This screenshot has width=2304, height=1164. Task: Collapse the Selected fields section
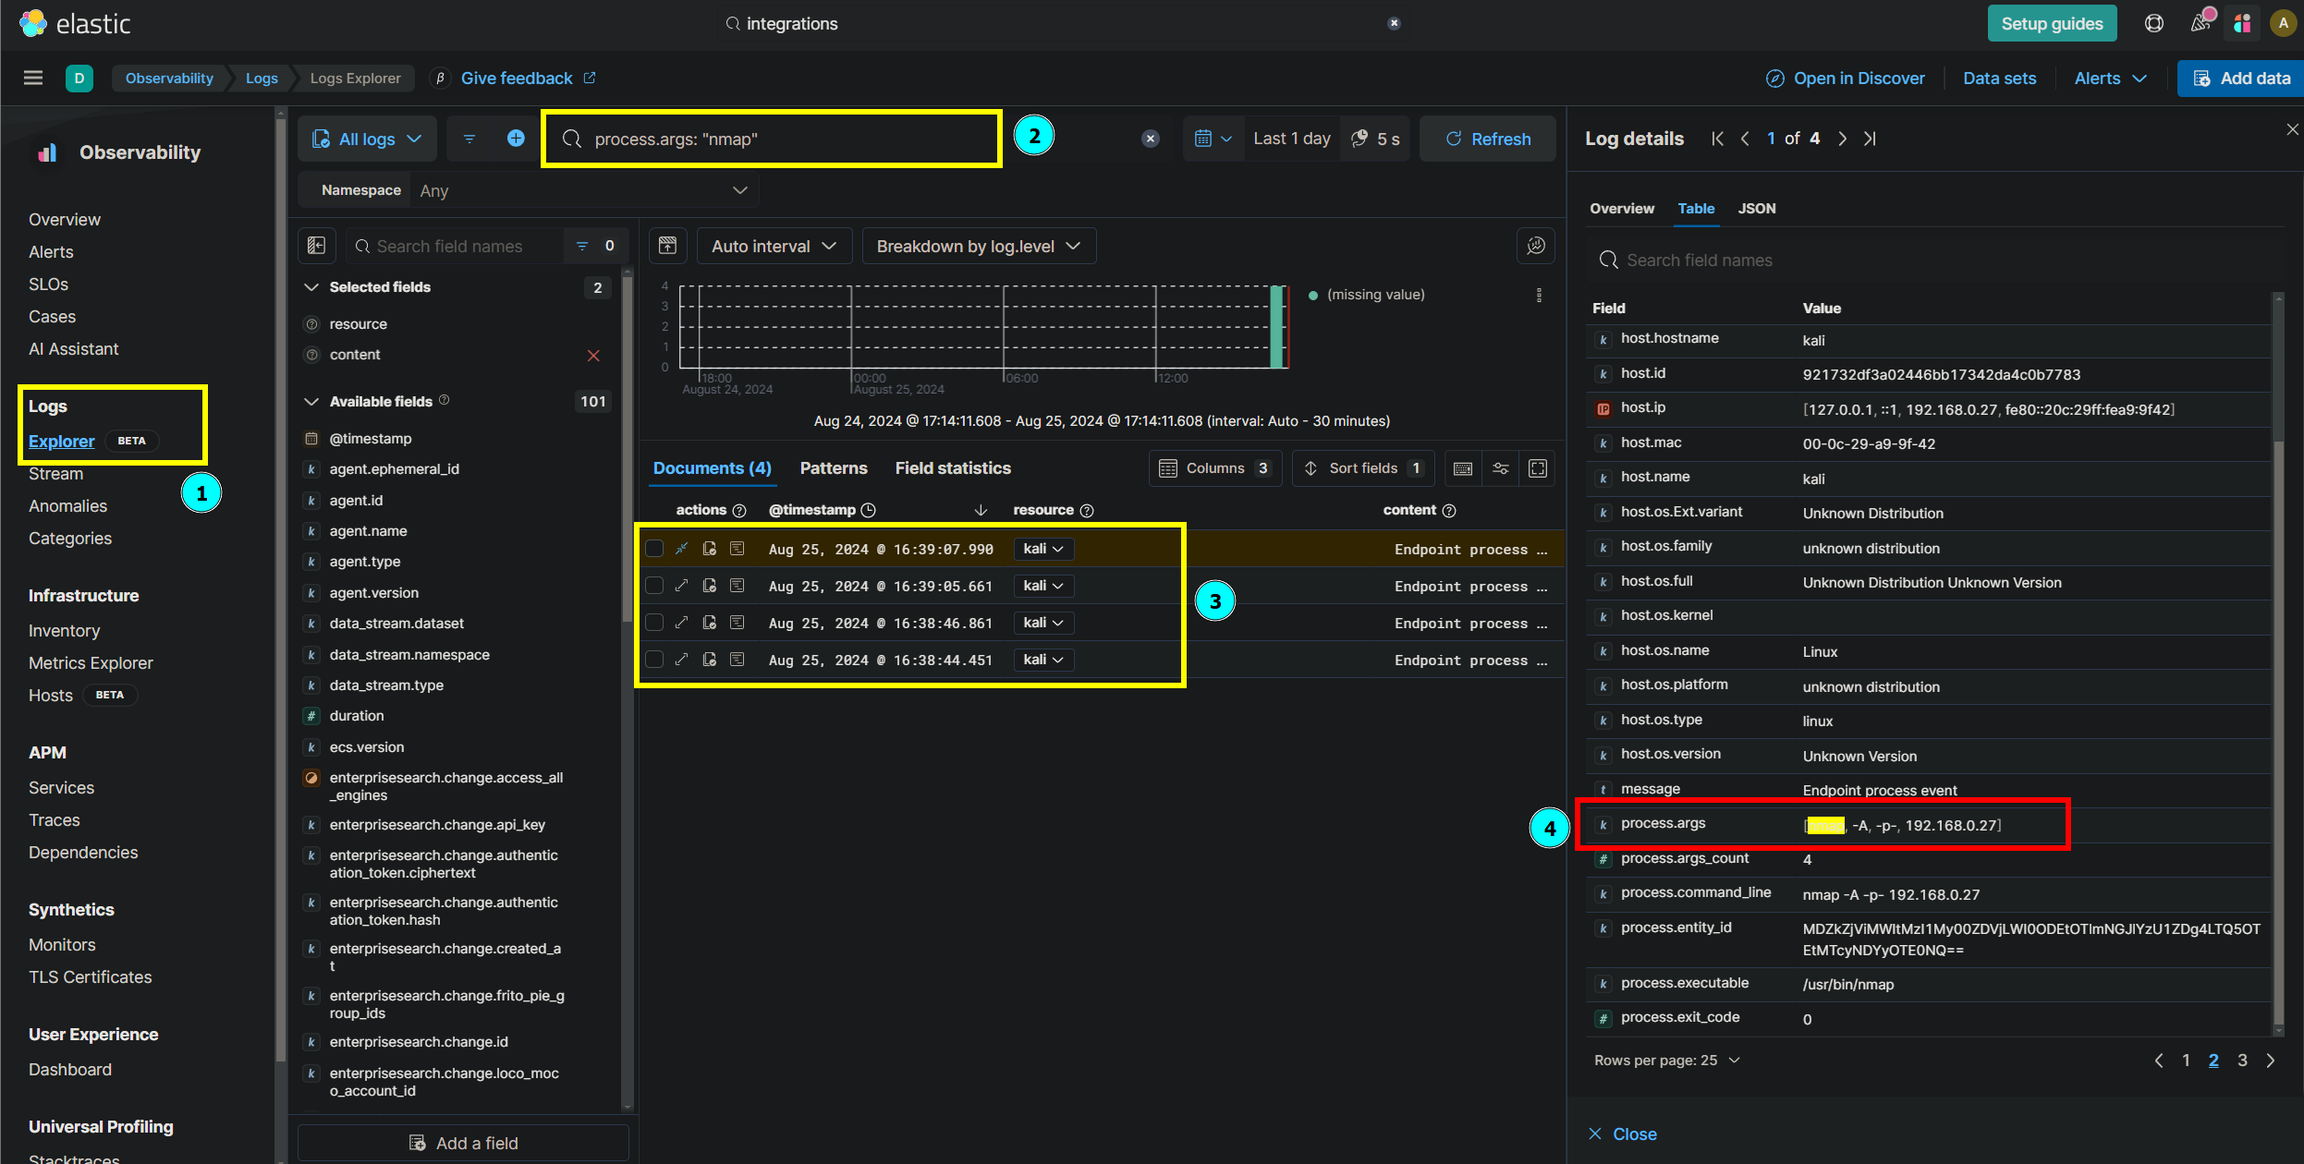point(311,288)
